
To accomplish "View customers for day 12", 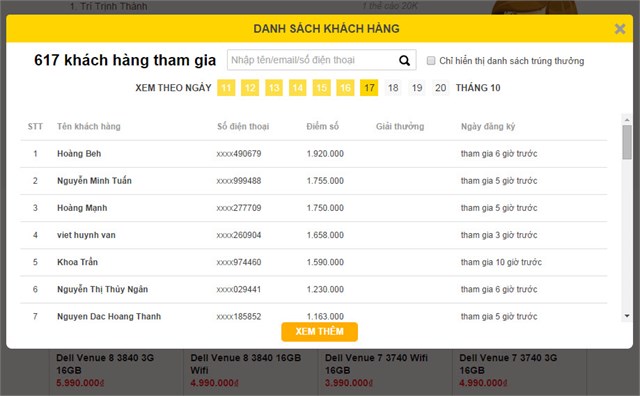I will tap(250, 88).
